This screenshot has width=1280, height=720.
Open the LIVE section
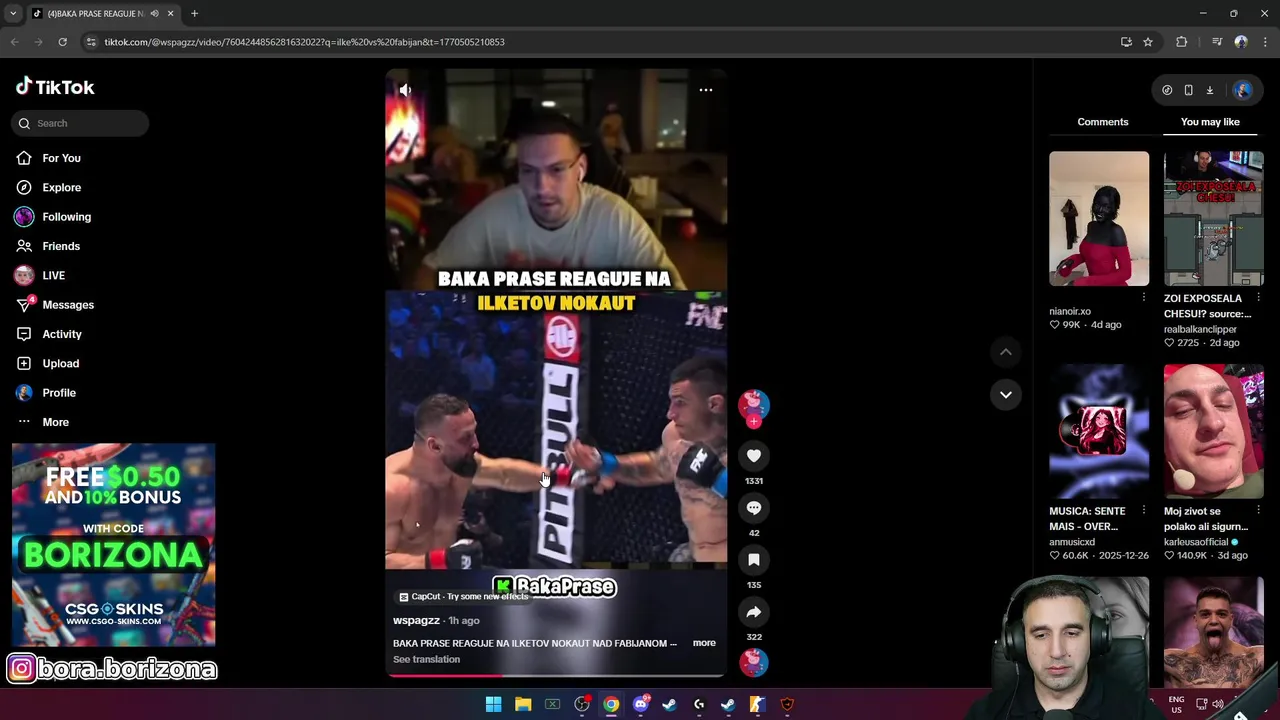click(x=53, y=275)
